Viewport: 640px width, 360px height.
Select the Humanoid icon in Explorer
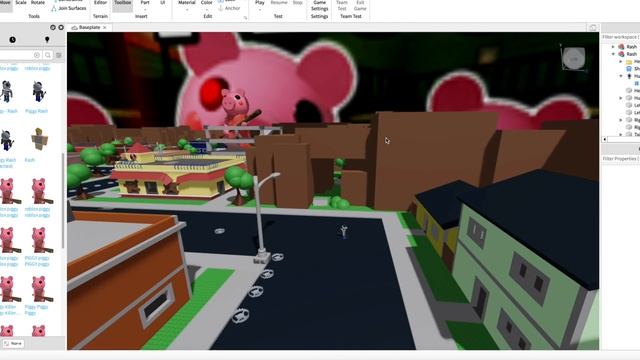(629, 76)
